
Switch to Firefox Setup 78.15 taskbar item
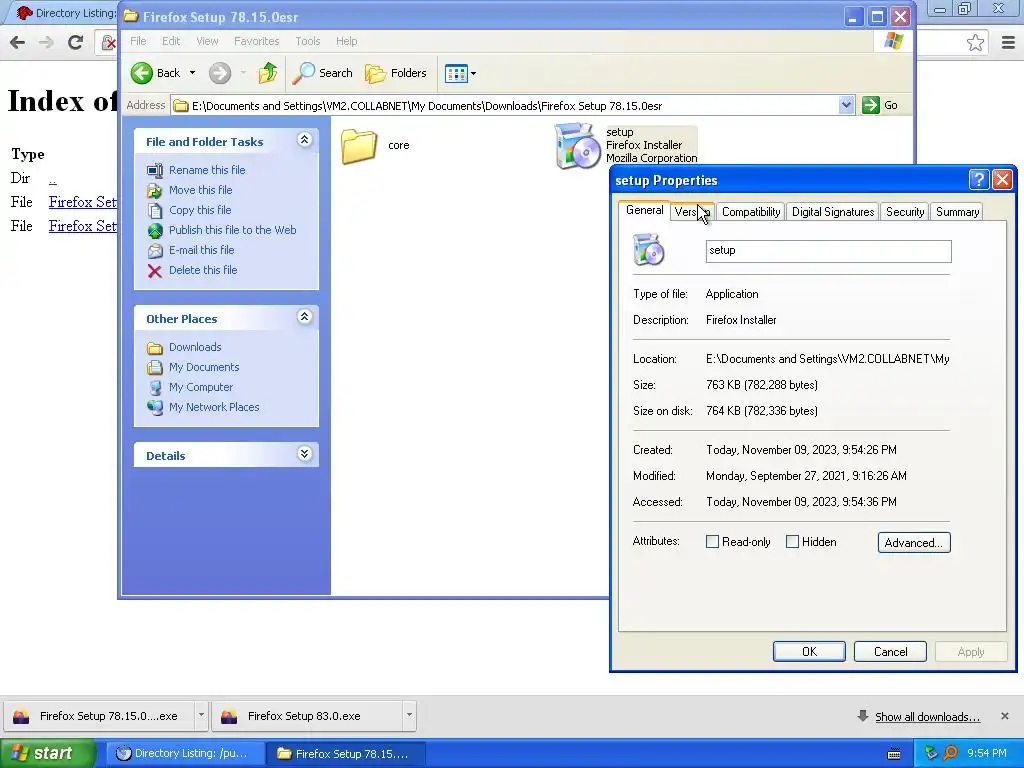[347, 754]
